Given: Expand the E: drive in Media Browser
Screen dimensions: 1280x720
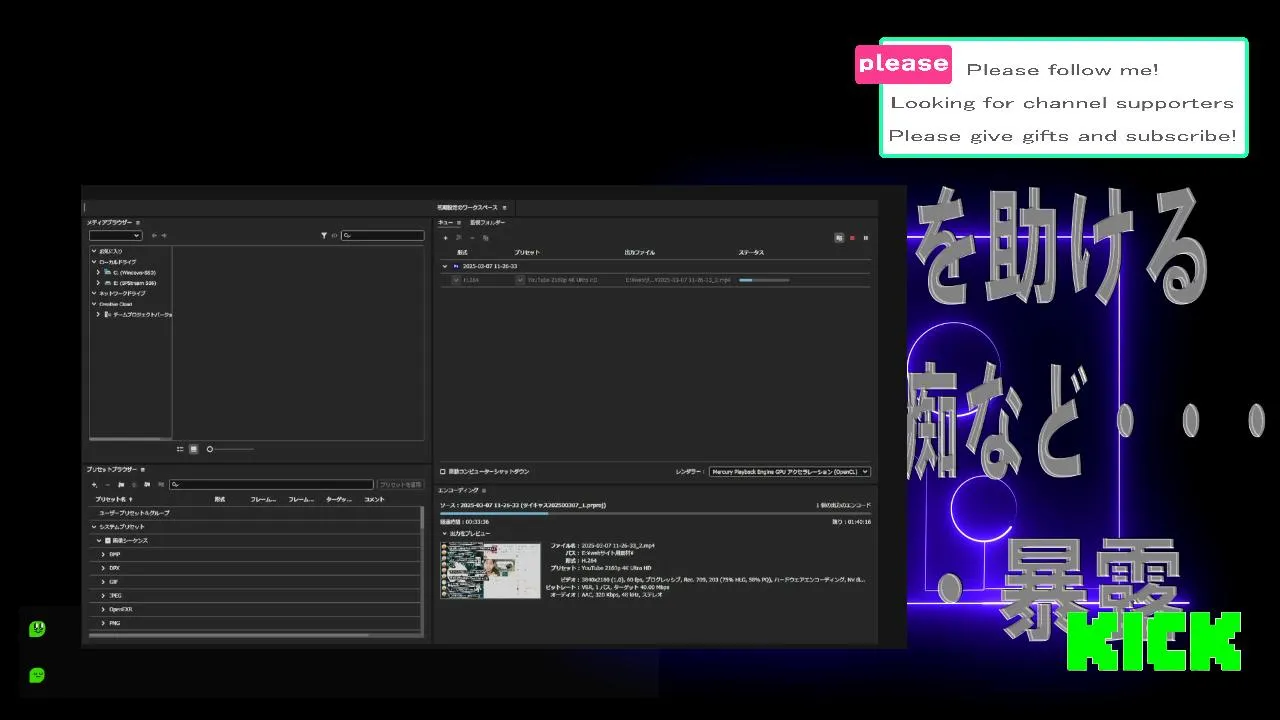Looking at the screenshot, I should click(98, 283).
